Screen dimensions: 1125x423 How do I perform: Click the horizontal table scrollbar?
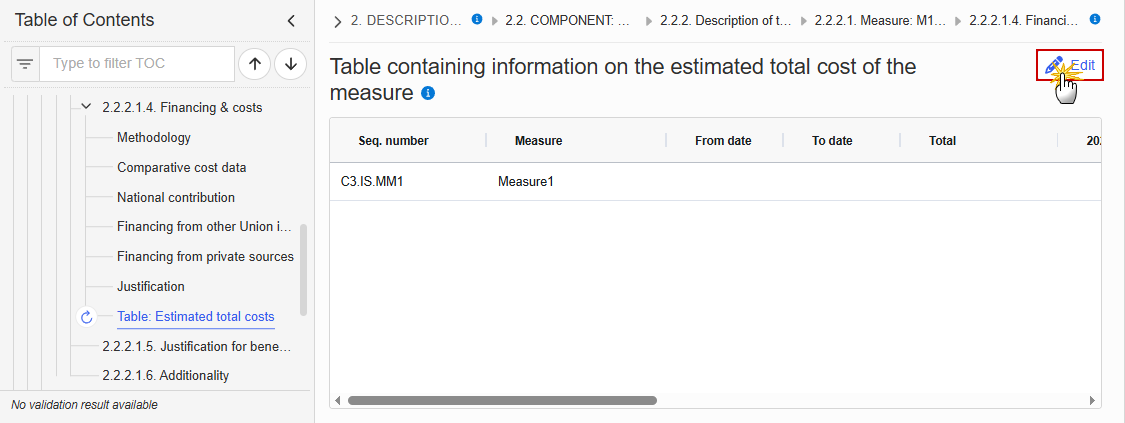502,400
